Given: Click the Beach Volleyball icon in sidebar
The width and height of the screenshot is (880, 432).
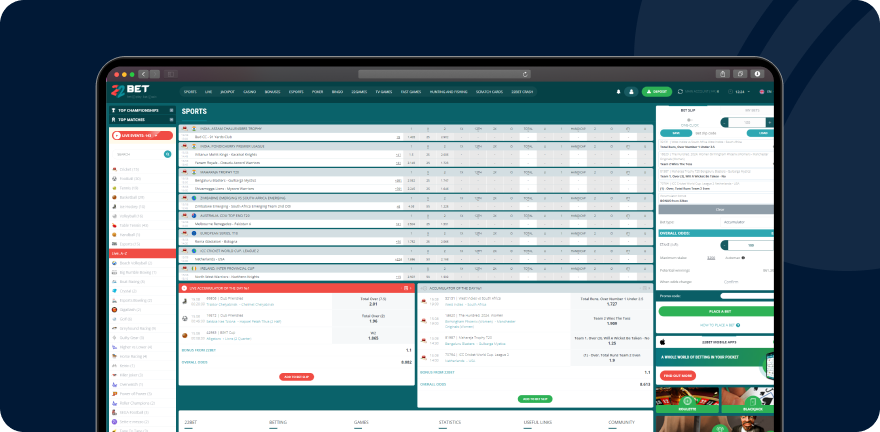Looking at the screenshot, I should pyautogui.click(x=114, y=263).
